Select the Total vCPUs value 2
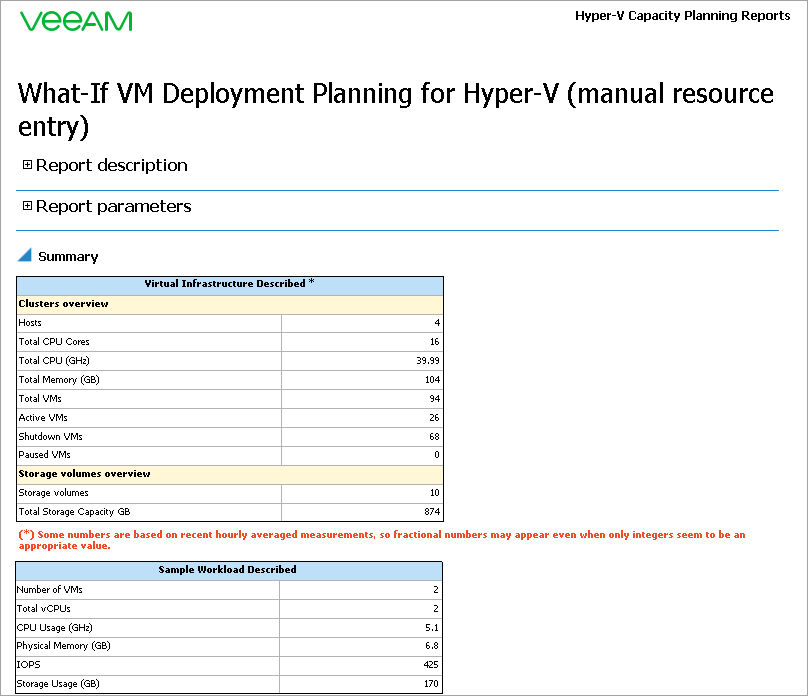 [436, 609]
